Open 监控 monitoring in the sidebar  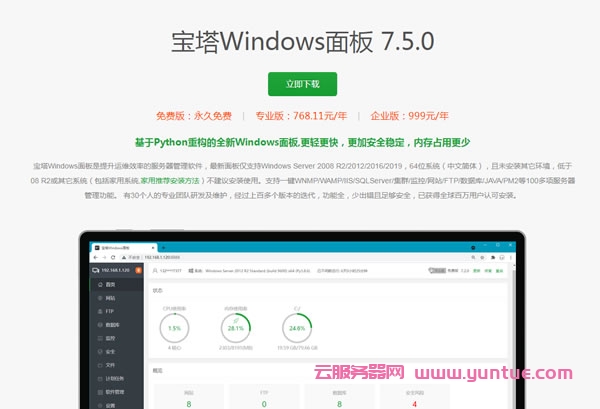point(111,338)
